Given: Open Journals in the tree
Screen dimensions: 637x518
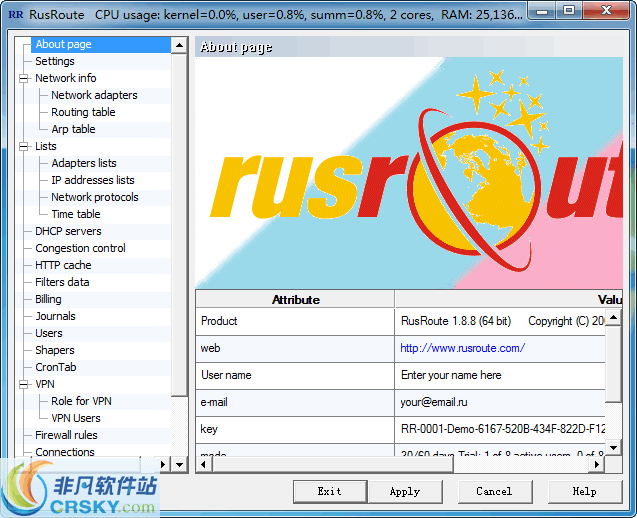Looking at the screenshot, I should coord(55,316).
